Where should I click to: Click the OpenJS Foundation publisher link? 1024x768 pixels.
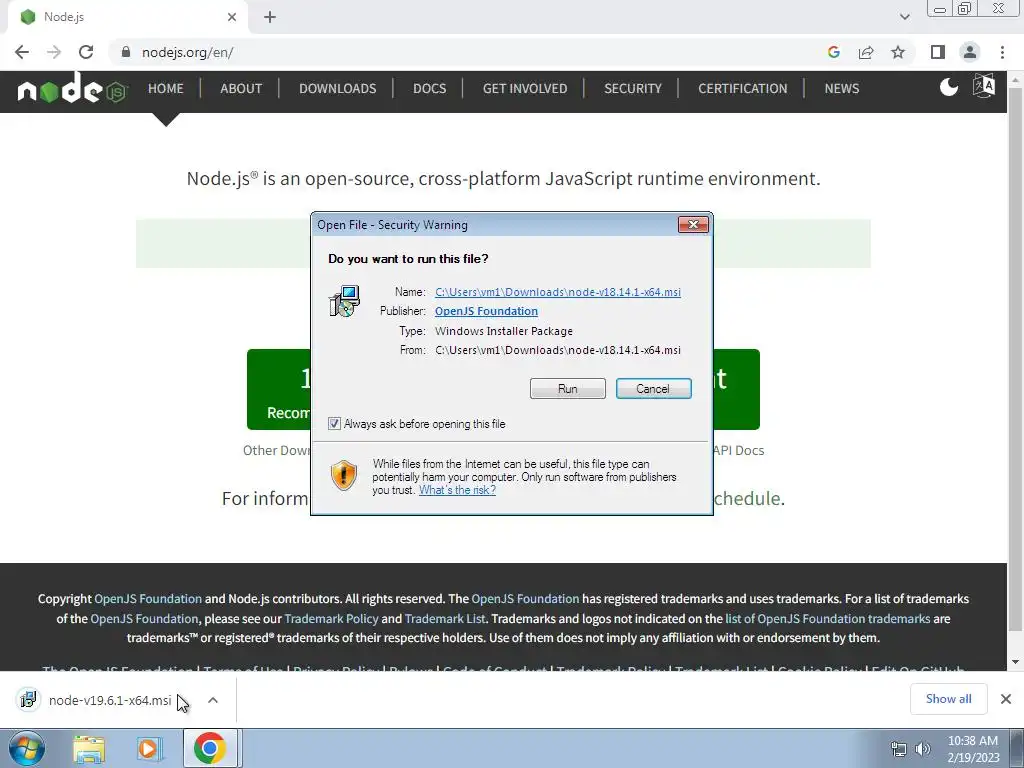487,311
